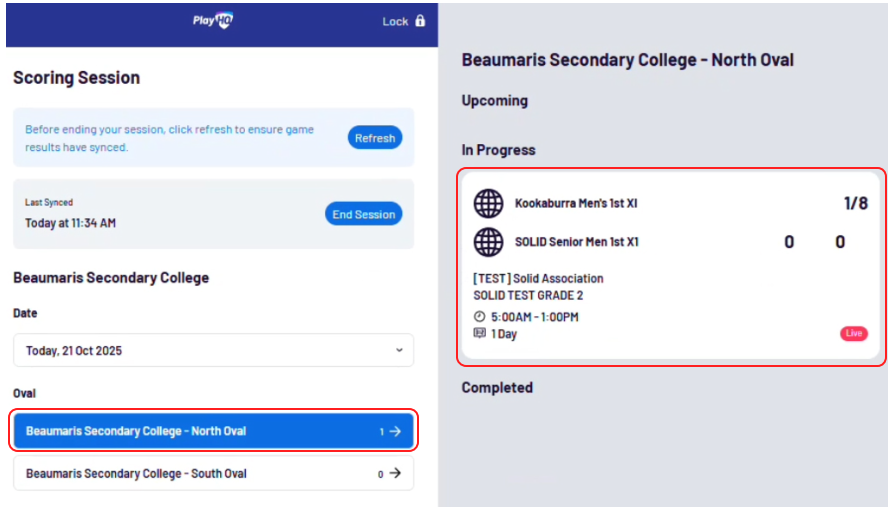893x512 pixels.
Task: Click the 1/8 score for Kookaburra
Action: tap(856, 203)
